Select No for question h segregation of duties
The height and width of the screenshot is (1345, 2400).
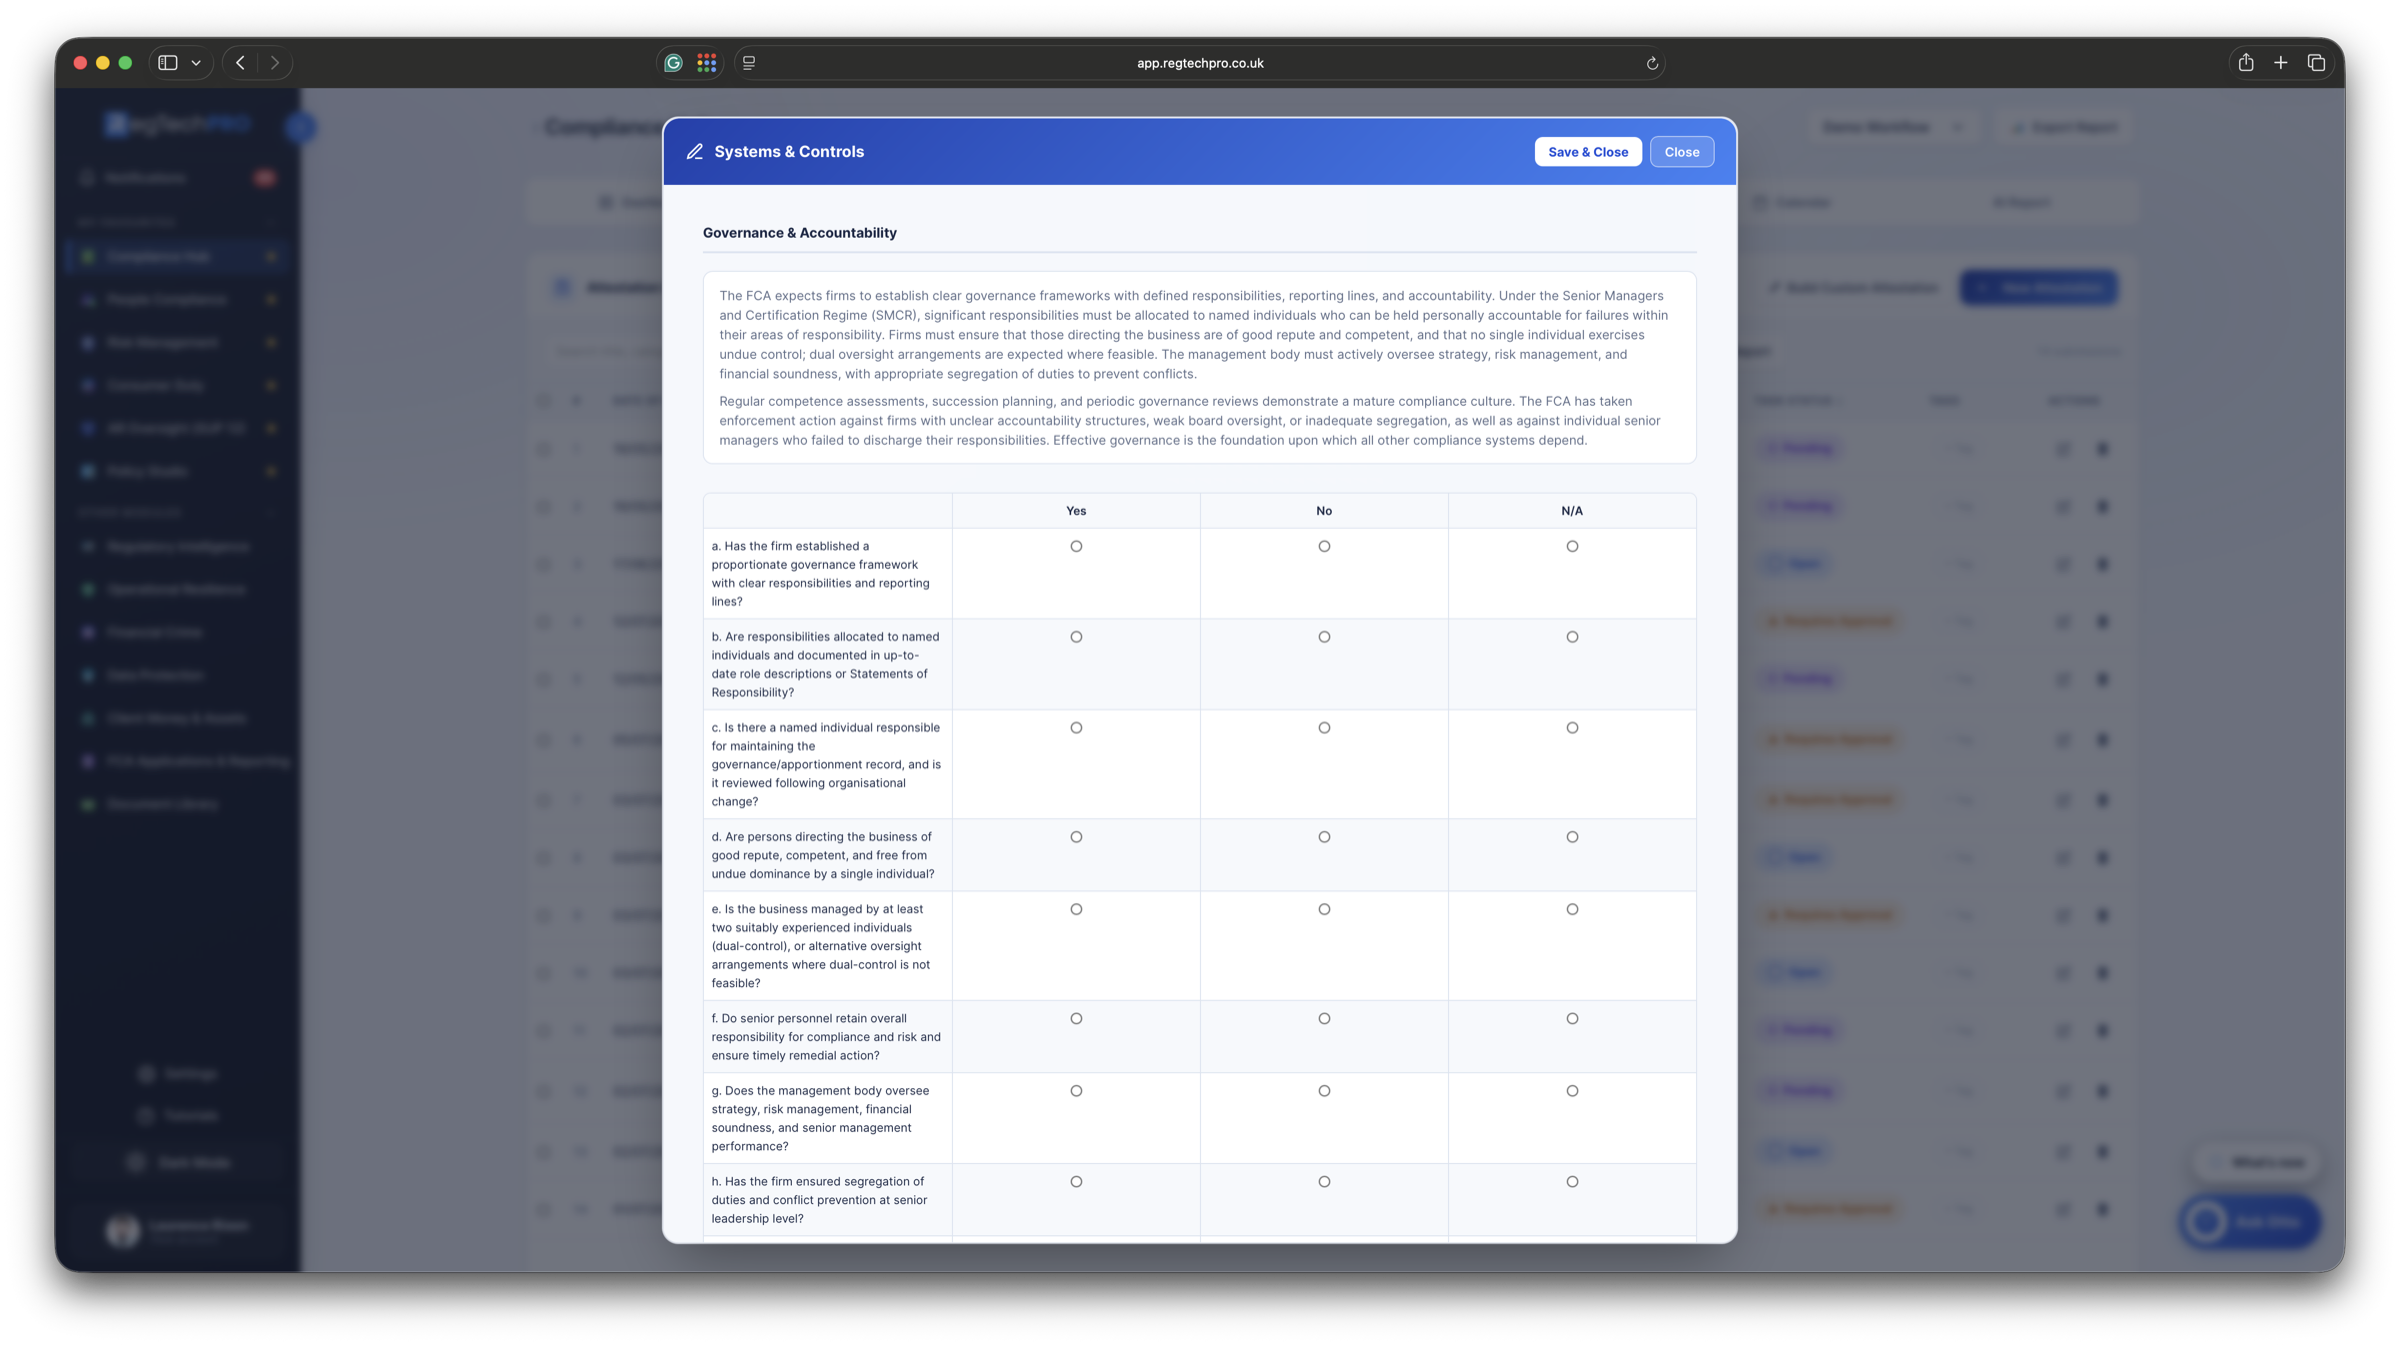1324,1182
